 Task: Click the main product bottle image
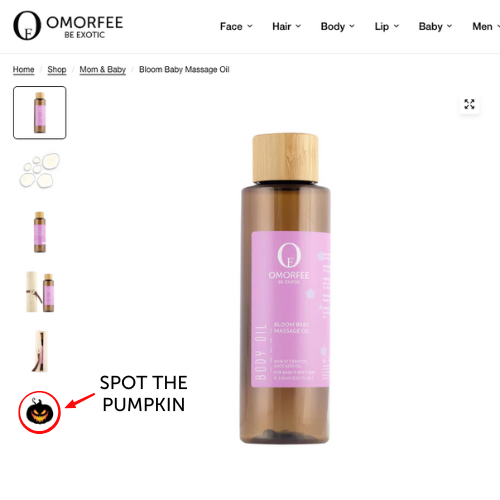coord(285,288)
